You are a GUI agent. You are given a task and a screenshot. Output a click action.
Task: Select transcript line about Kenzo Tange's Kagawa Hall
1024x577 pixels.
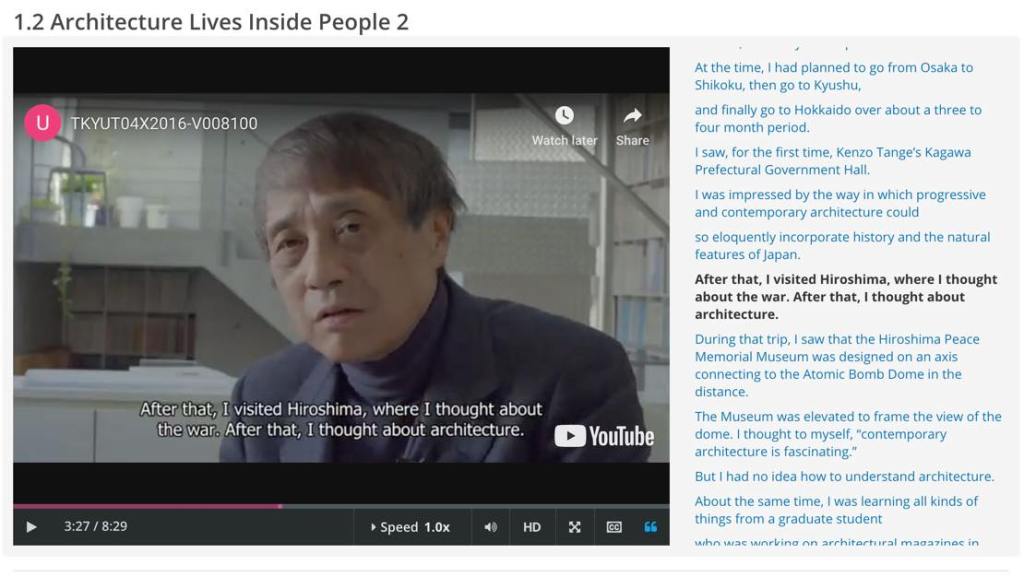(833, 161)
